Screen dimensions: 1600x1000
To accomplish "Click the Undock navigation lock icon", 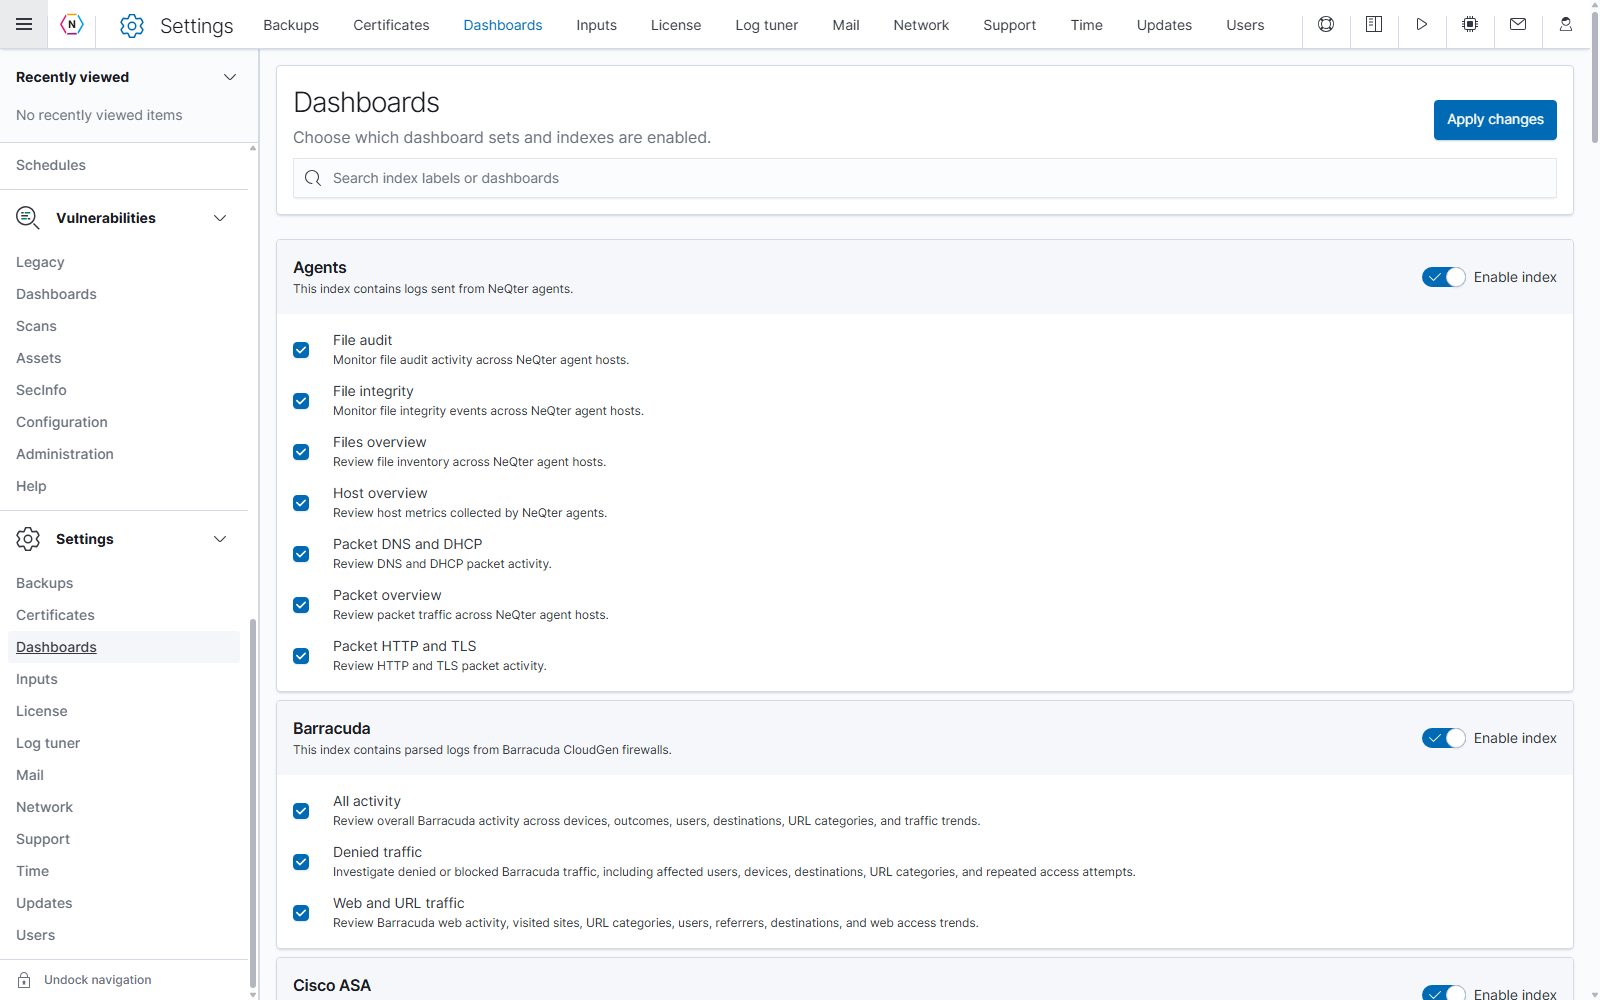I will click(x=24, y=980).
